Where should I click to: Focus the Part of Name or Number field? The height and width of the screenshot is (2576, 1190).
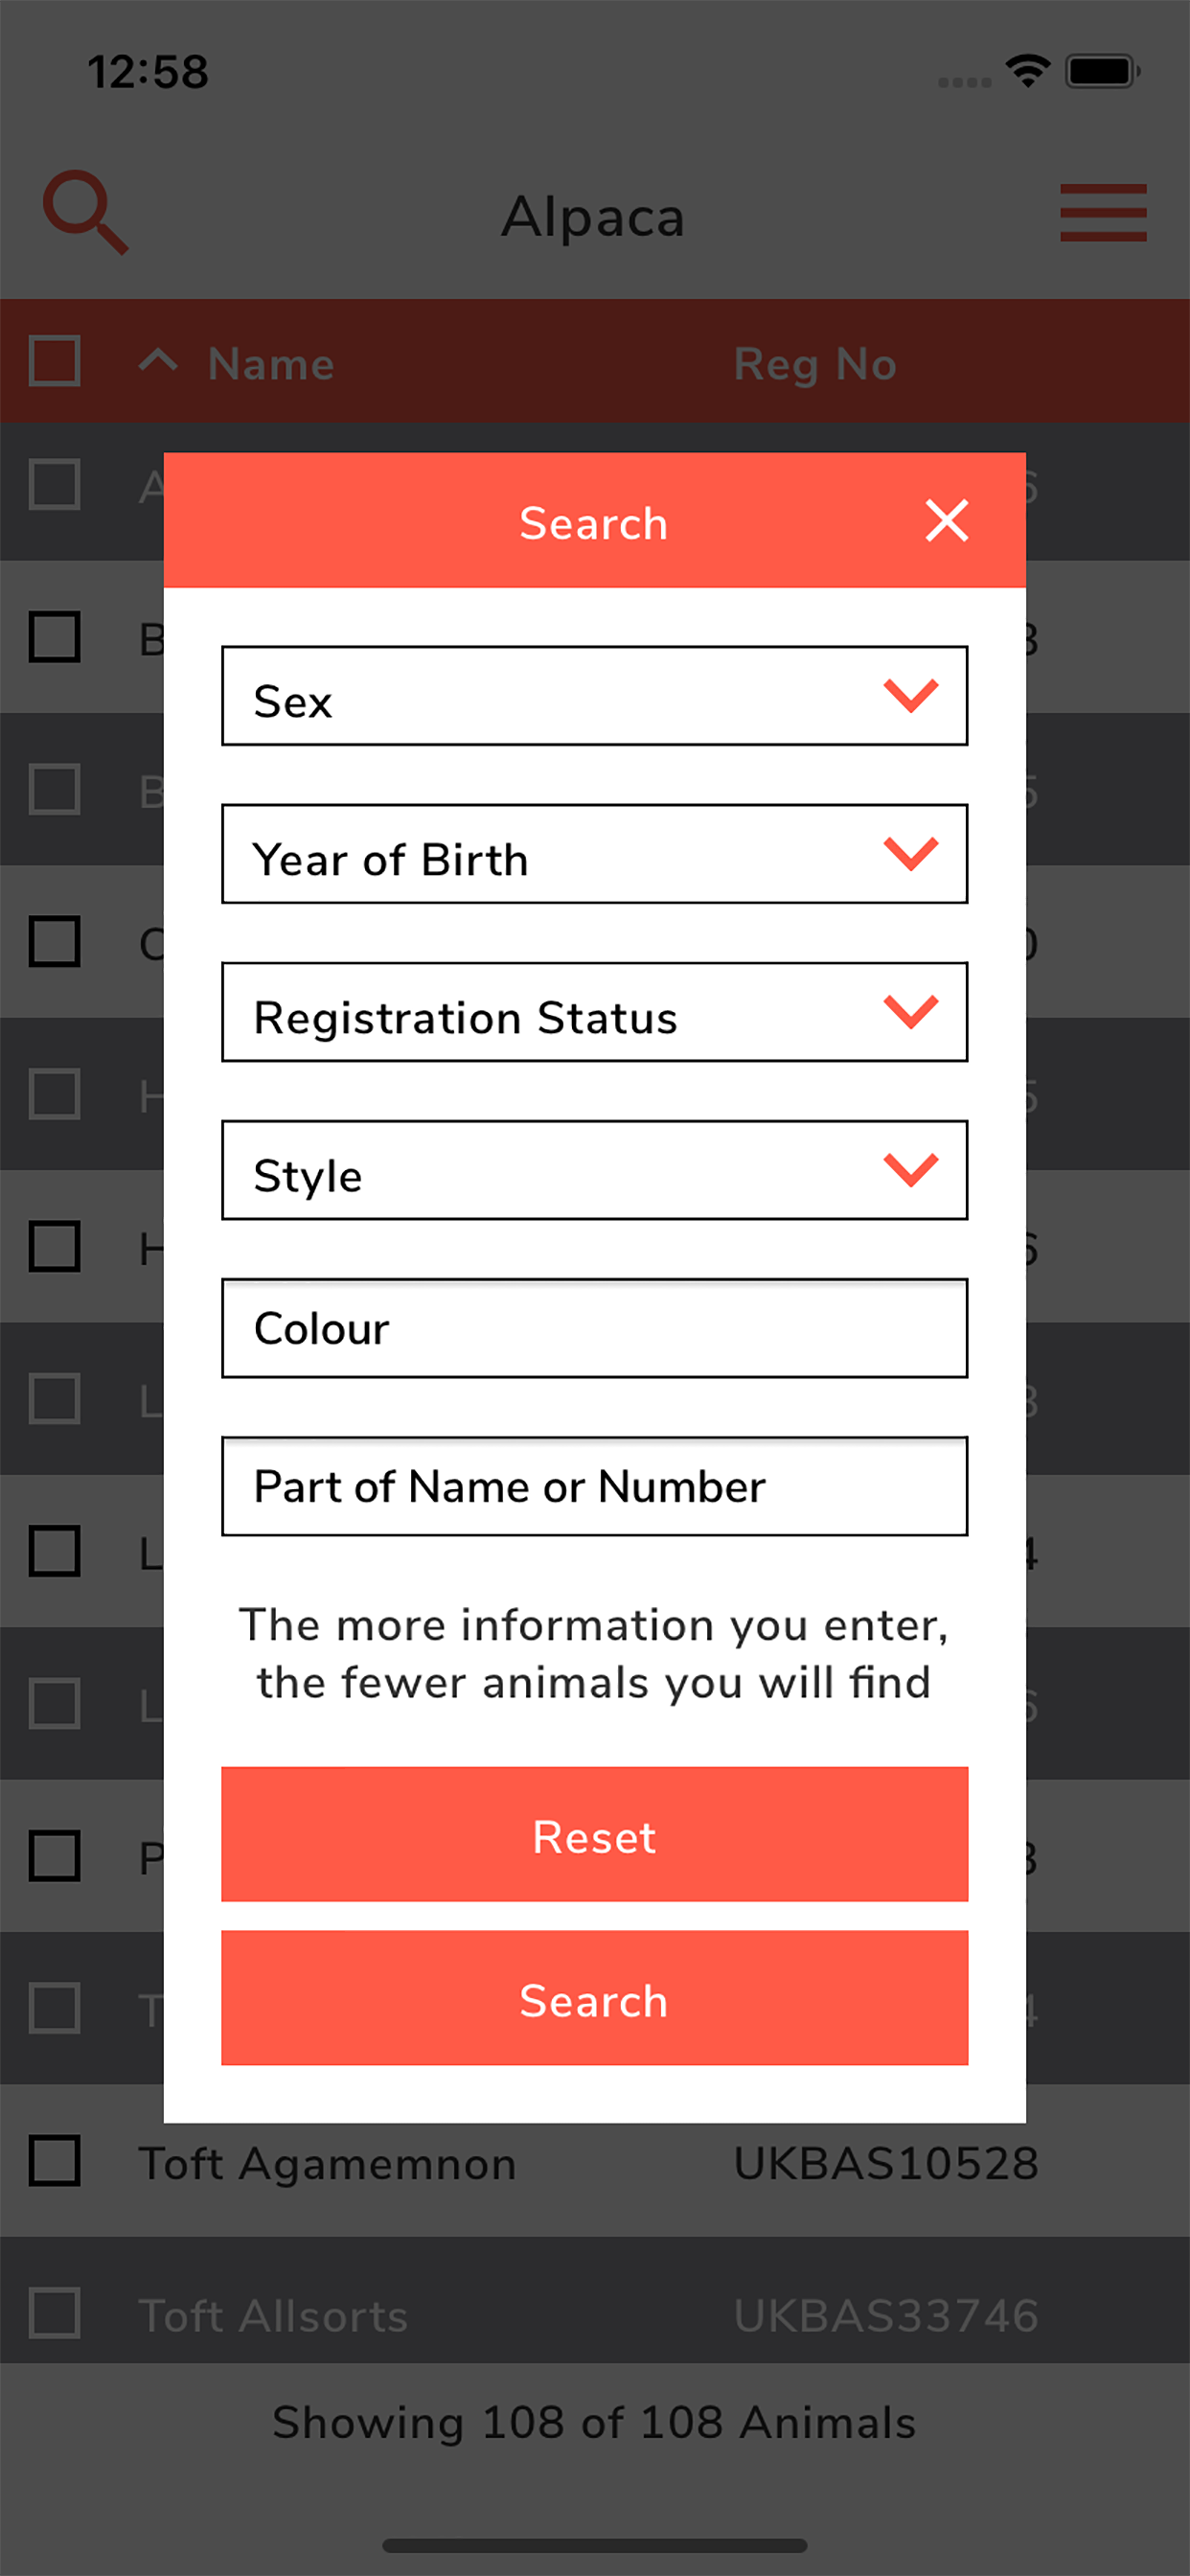[594, 1486]
